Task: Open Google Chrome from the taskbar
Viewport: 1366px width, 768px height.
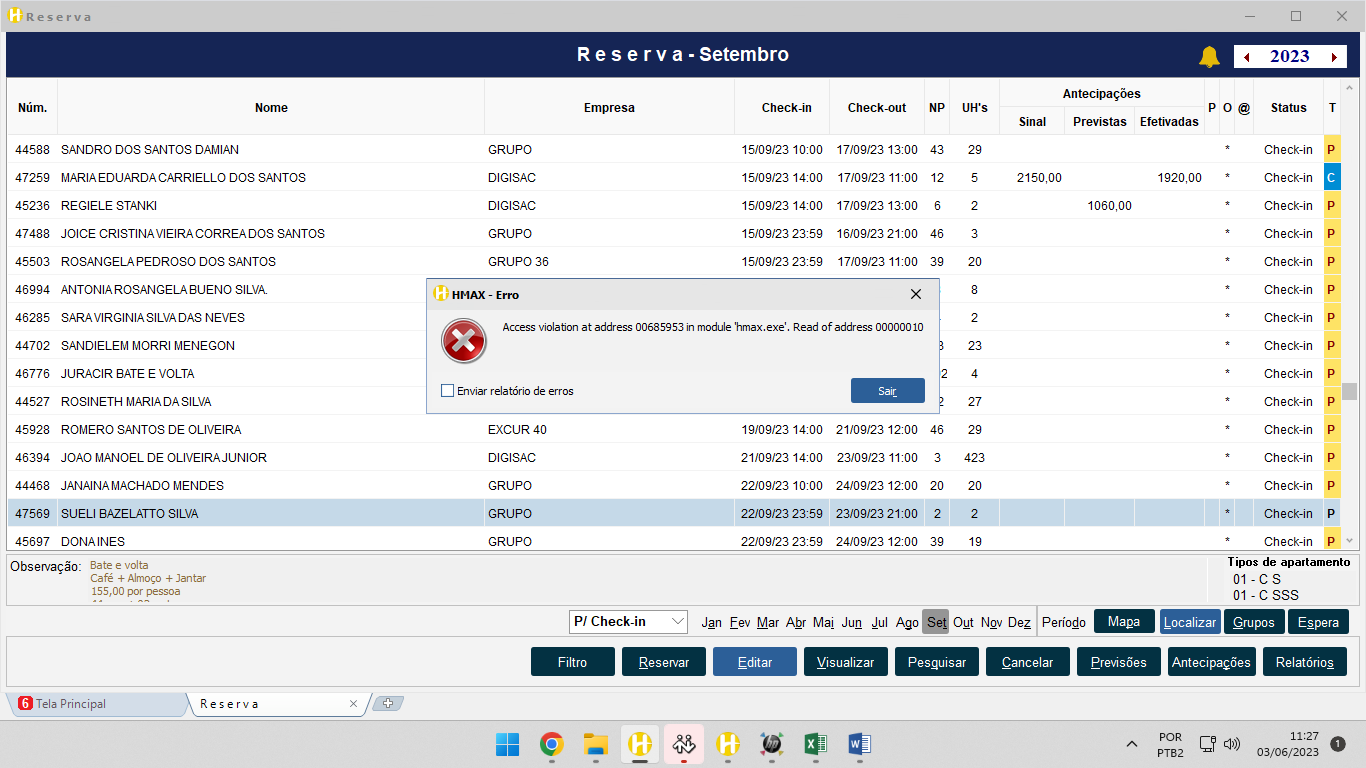Action: coord(551,744)
